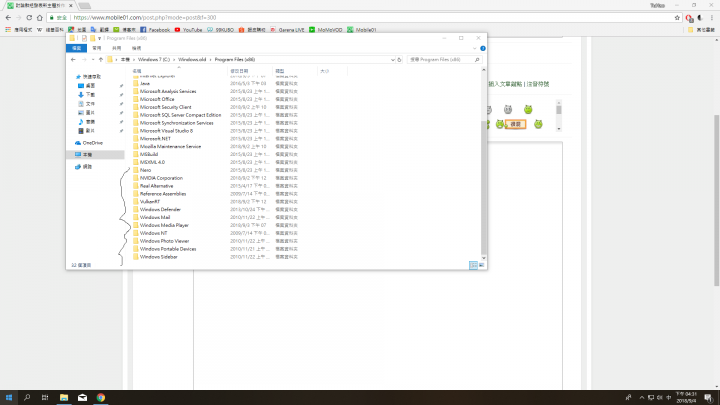
Task: Open the Explorer 共用 (Share) ribbon tab
Action: pos(117,48)
